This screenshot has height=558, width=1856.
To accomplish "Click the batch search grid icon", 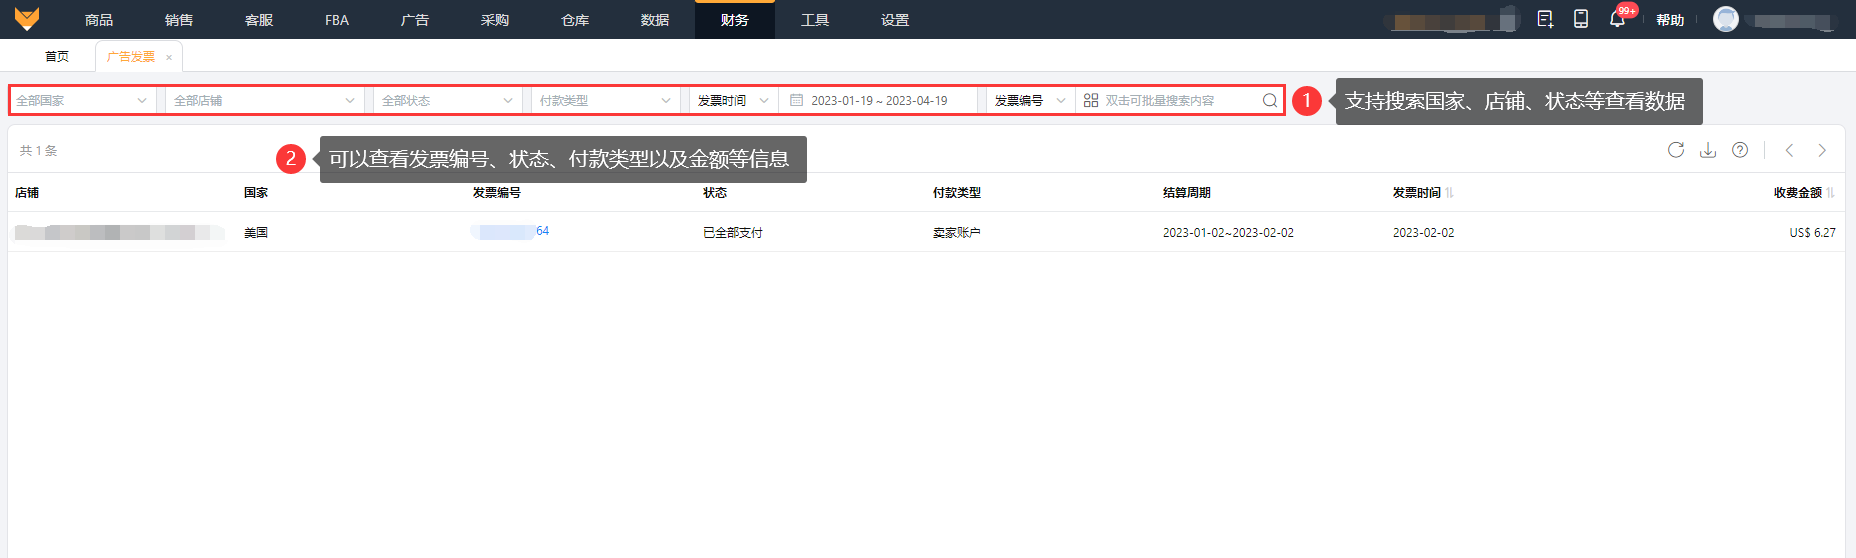I will (1091, 100).
